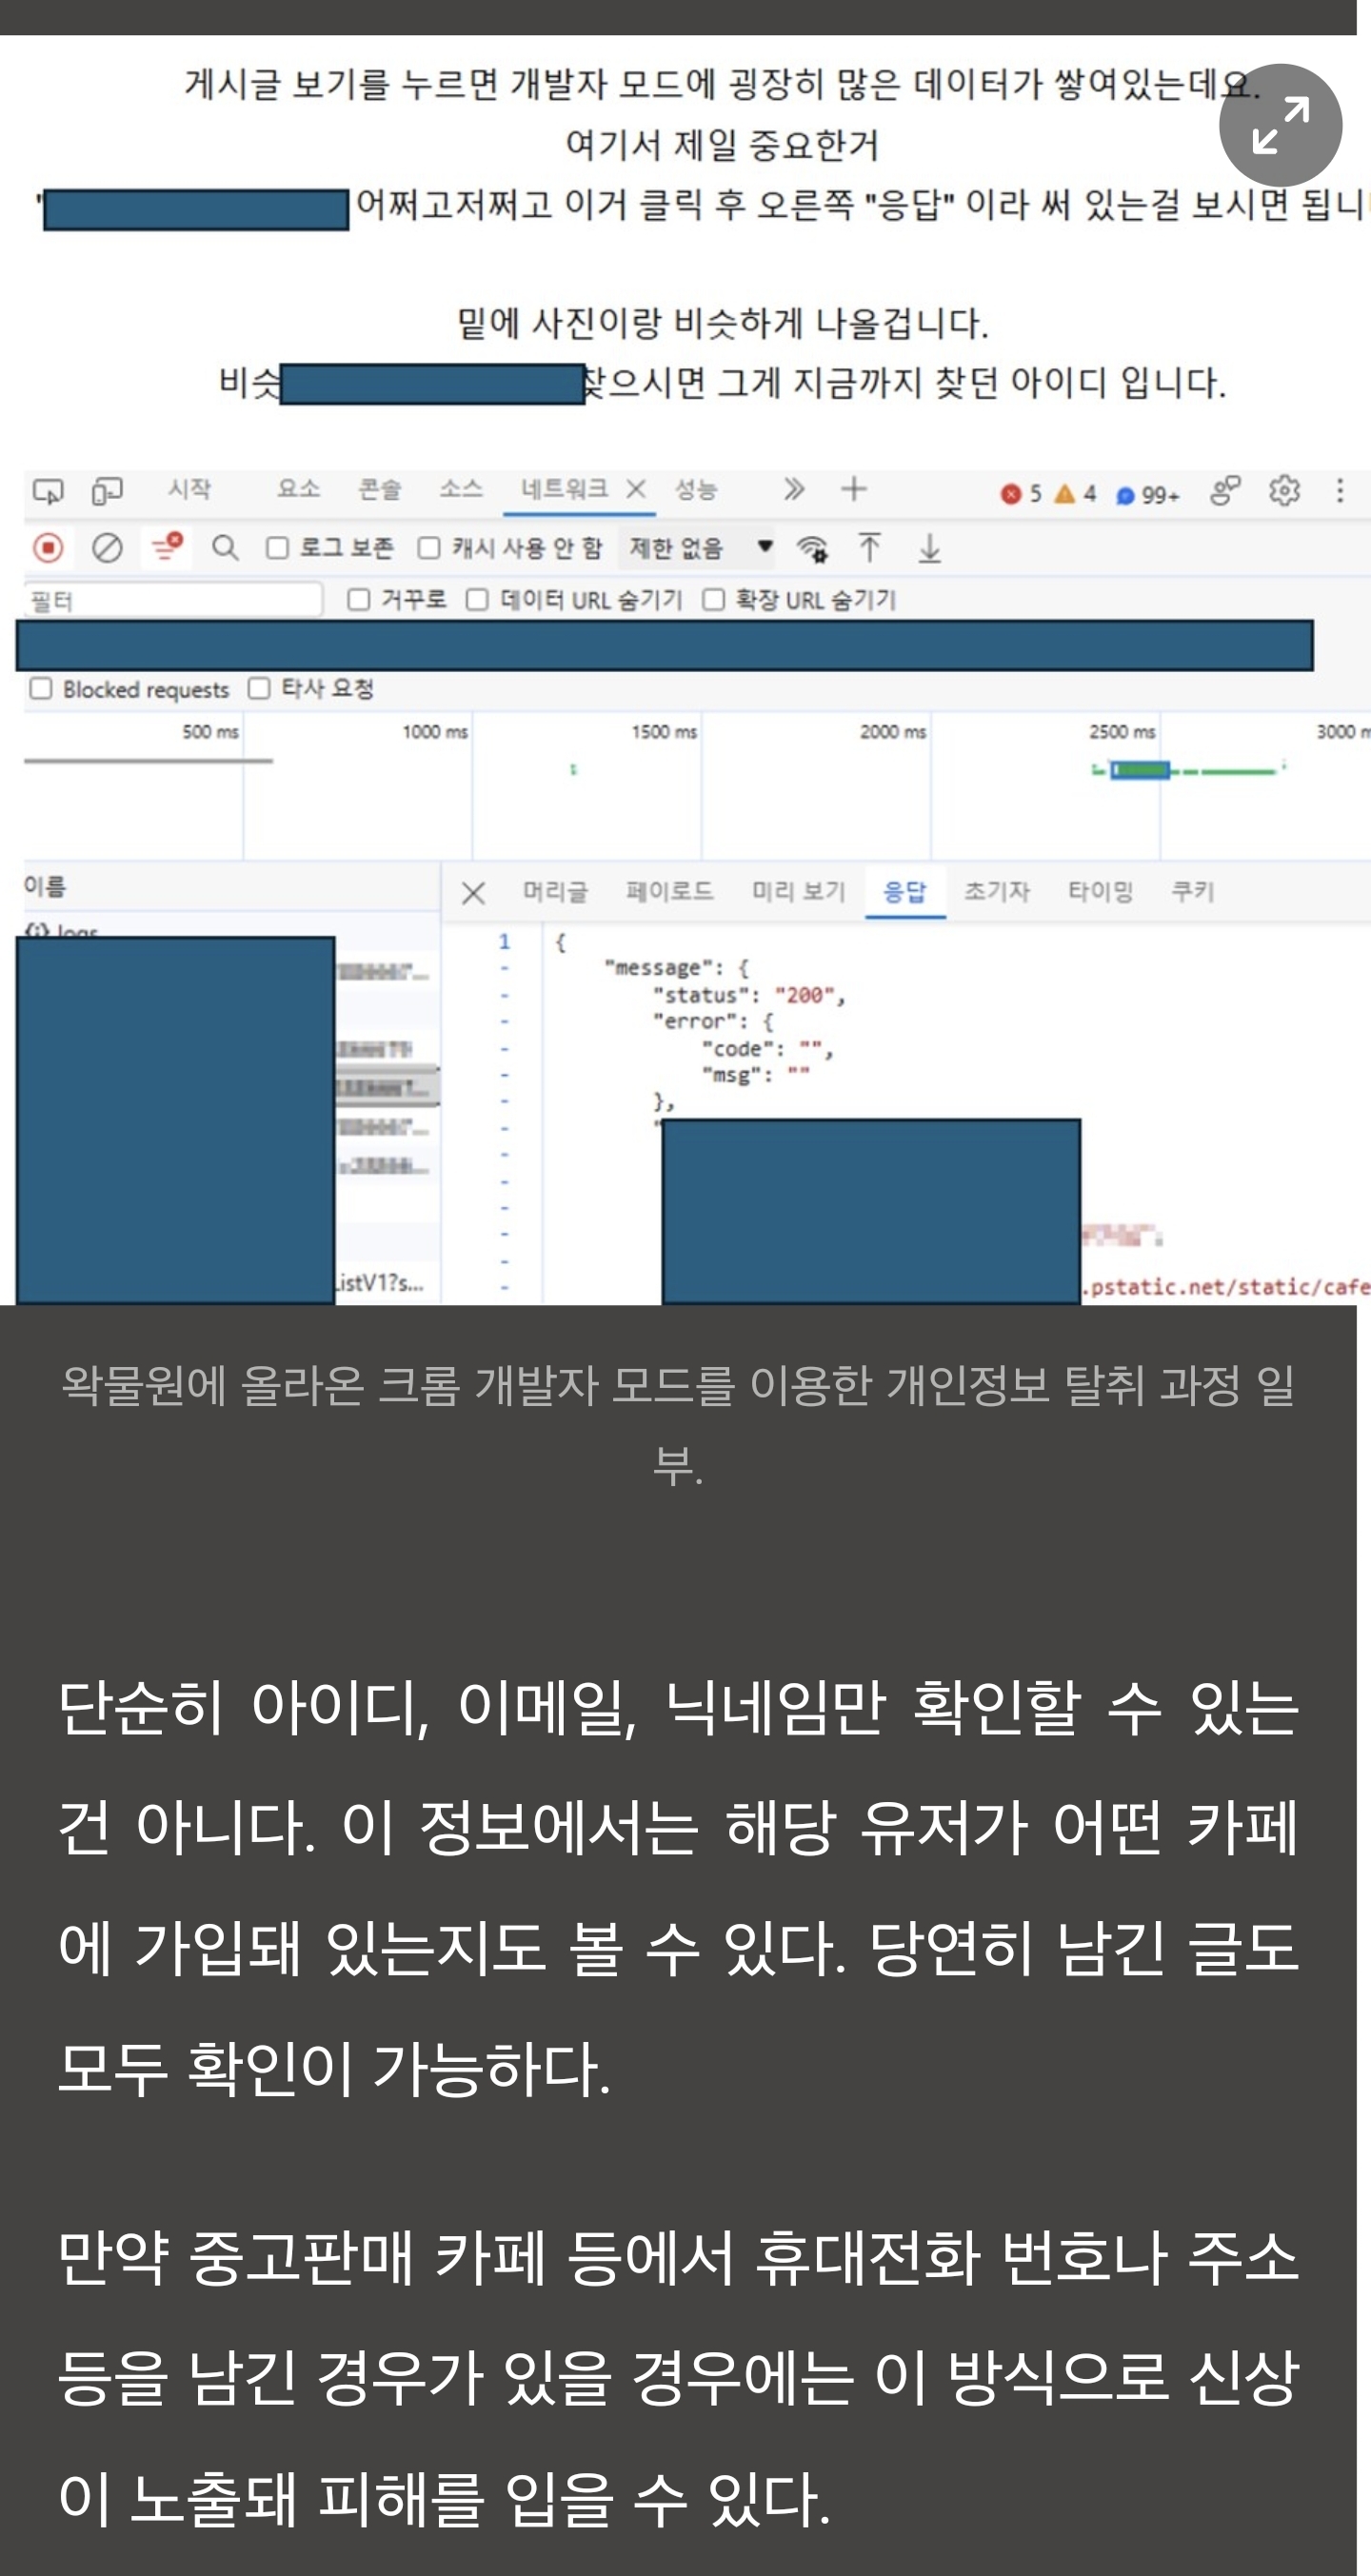Screen dimensions: 1371x2576
Task: Click the red error count badge
Action: click(x=1021, y=494)
